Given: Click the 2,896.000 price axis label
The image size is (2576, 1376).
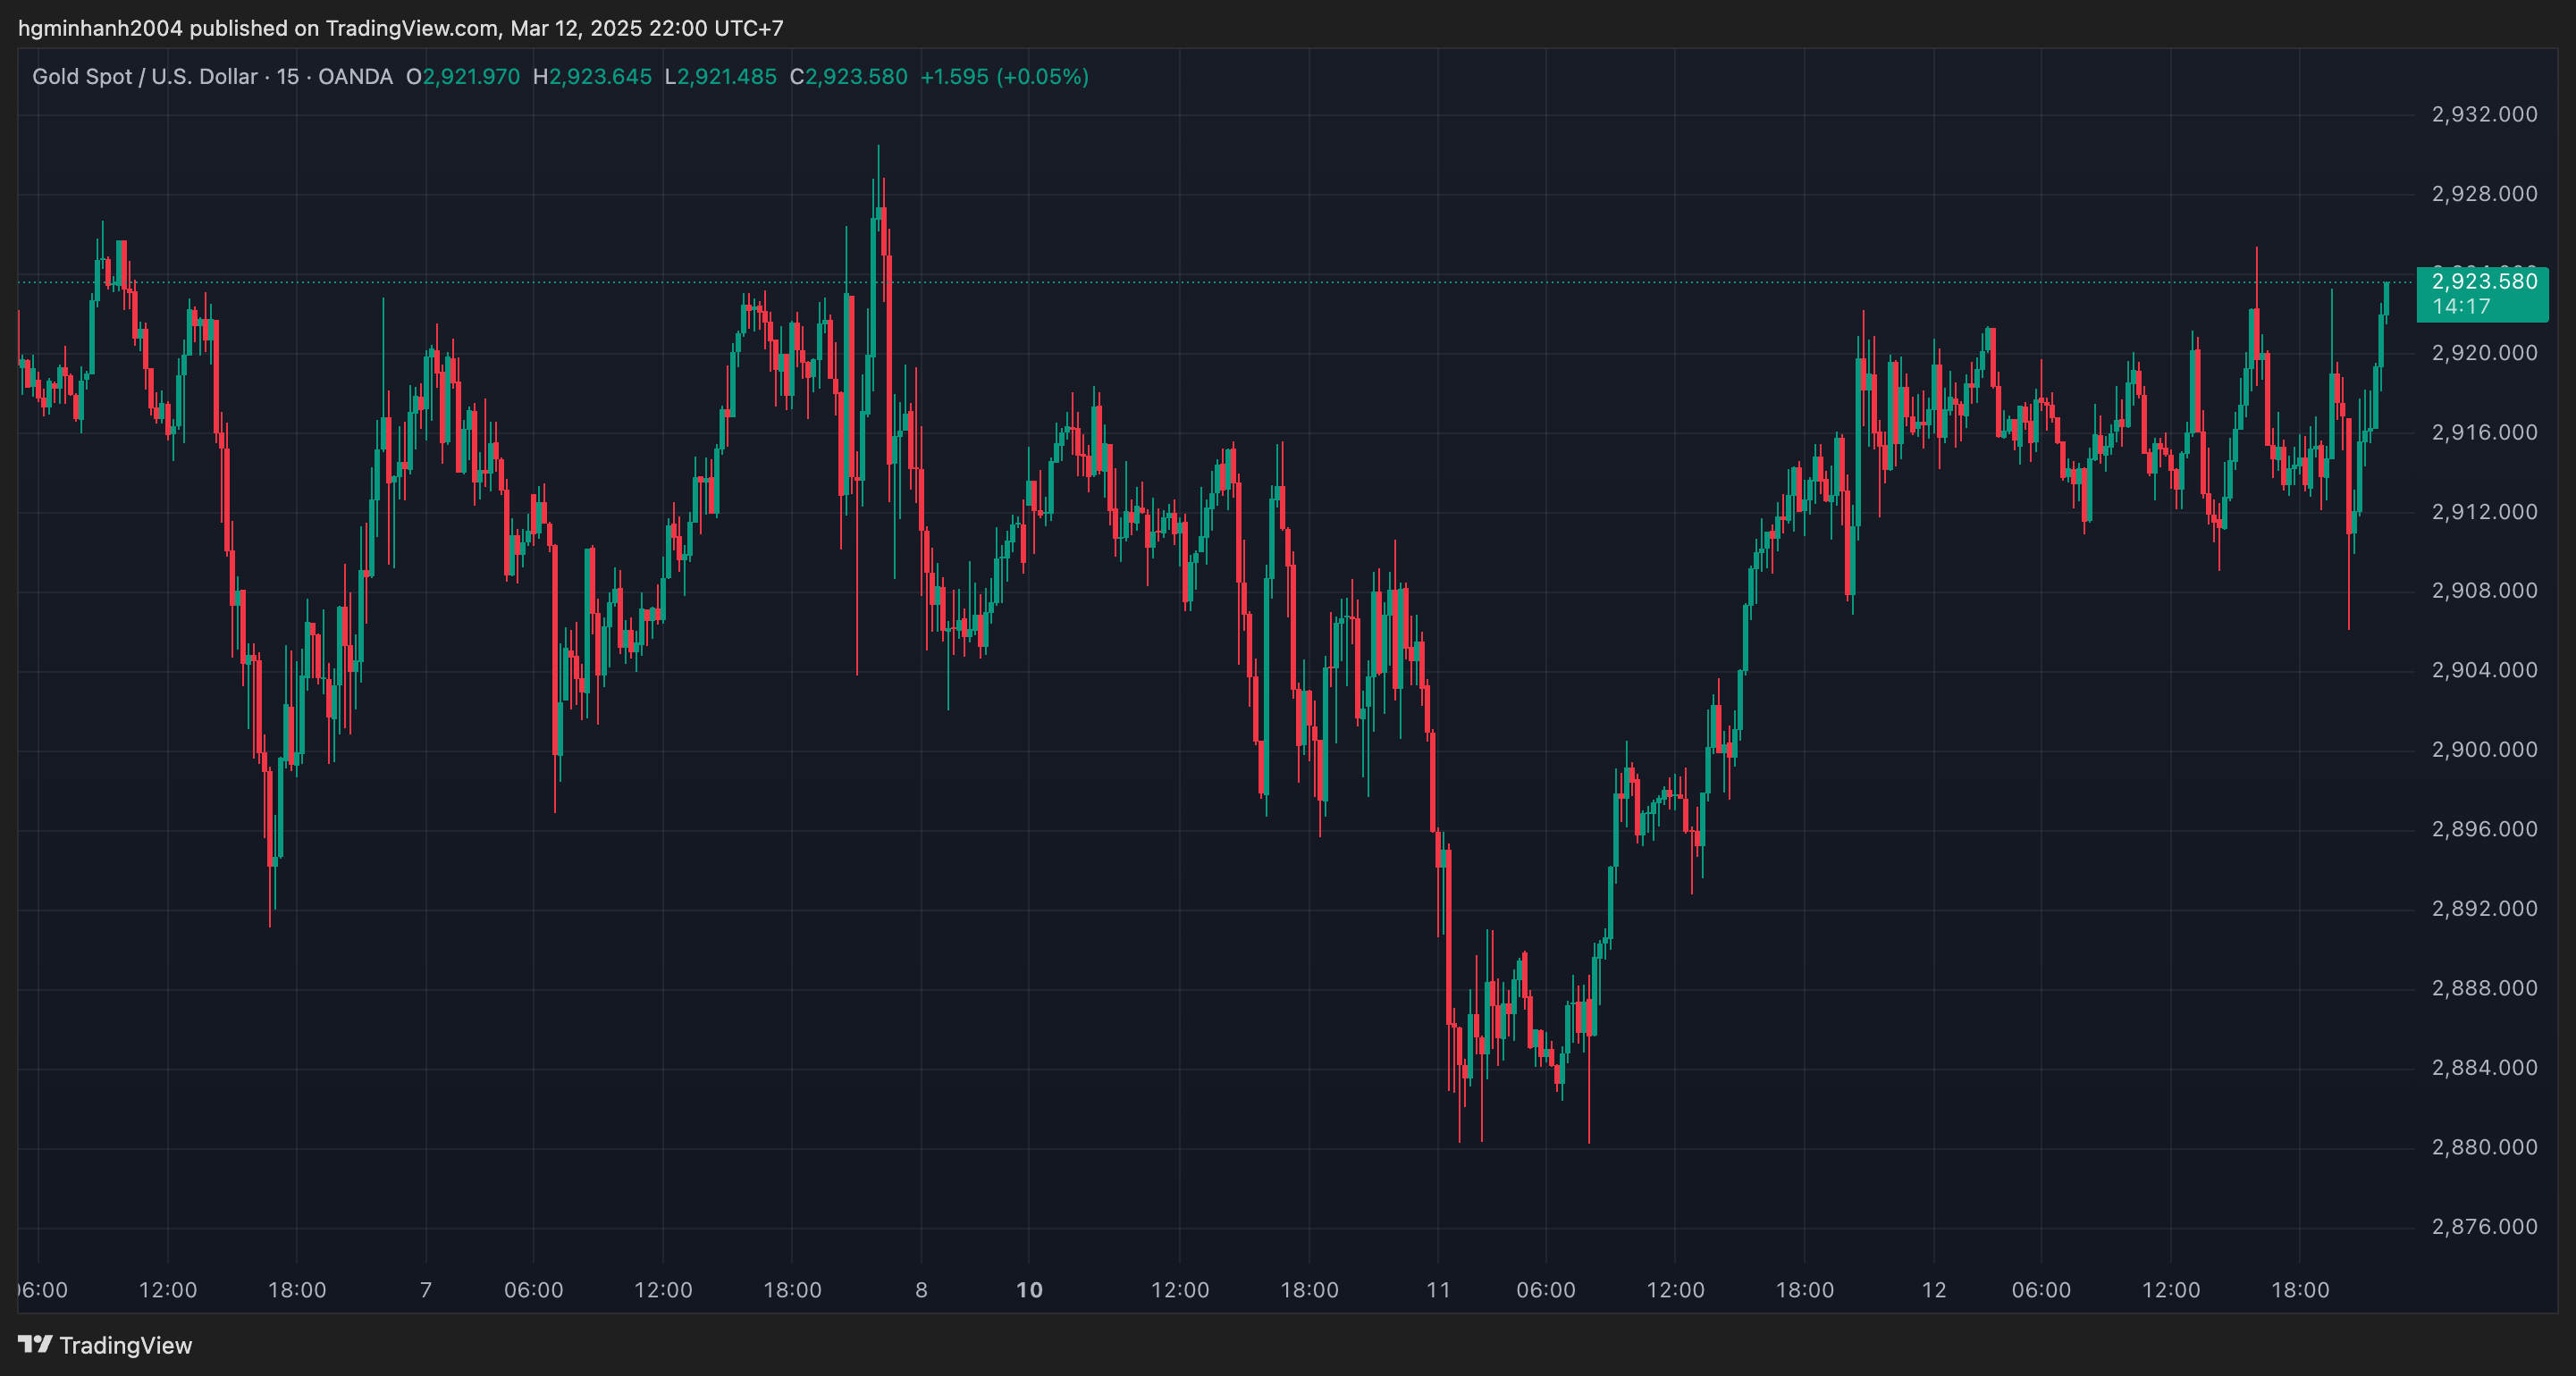Looking at the screenshot, I should (x=2484, y=829).
